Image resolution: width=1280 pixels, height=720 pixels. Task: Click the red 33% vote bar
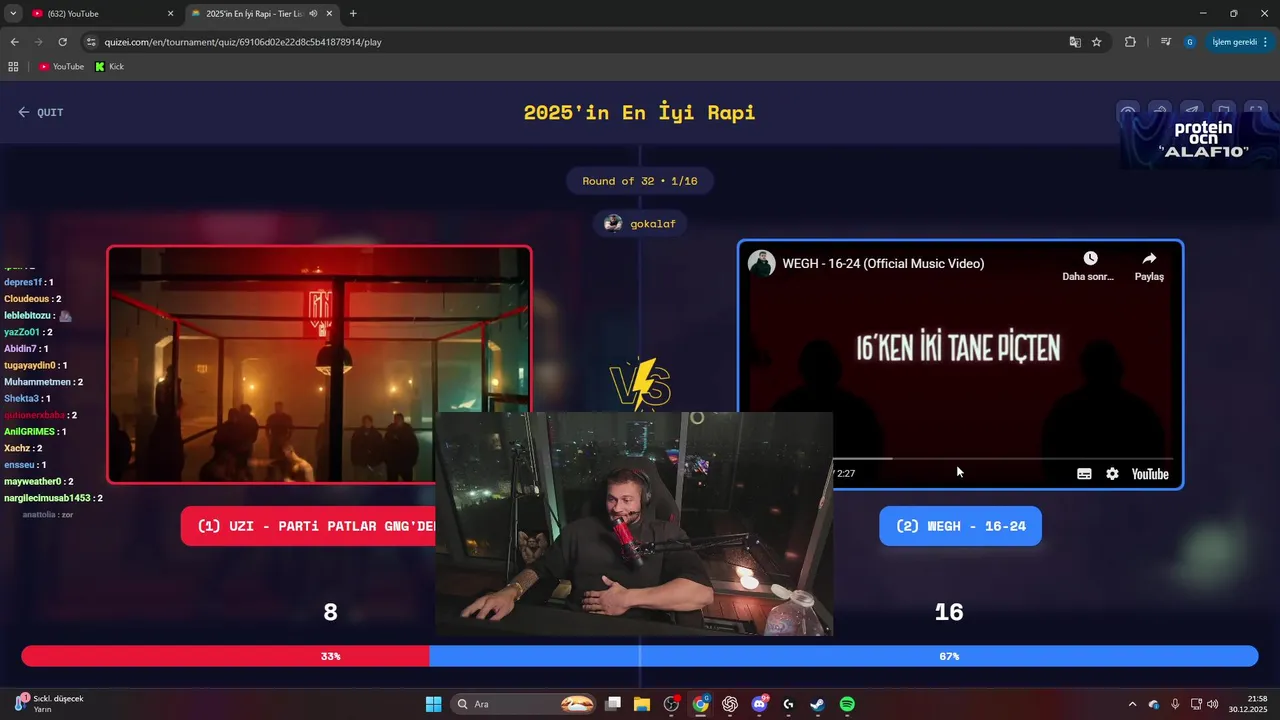click(x=225, y=656)
